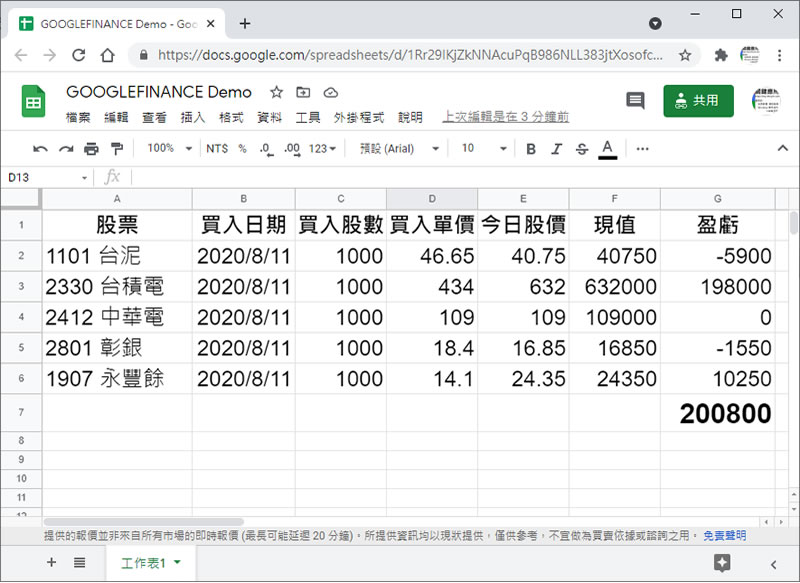Collapse menus with the up chevron
The width and height of the screenshot is (800, 583).
click(x=782, y=148)
